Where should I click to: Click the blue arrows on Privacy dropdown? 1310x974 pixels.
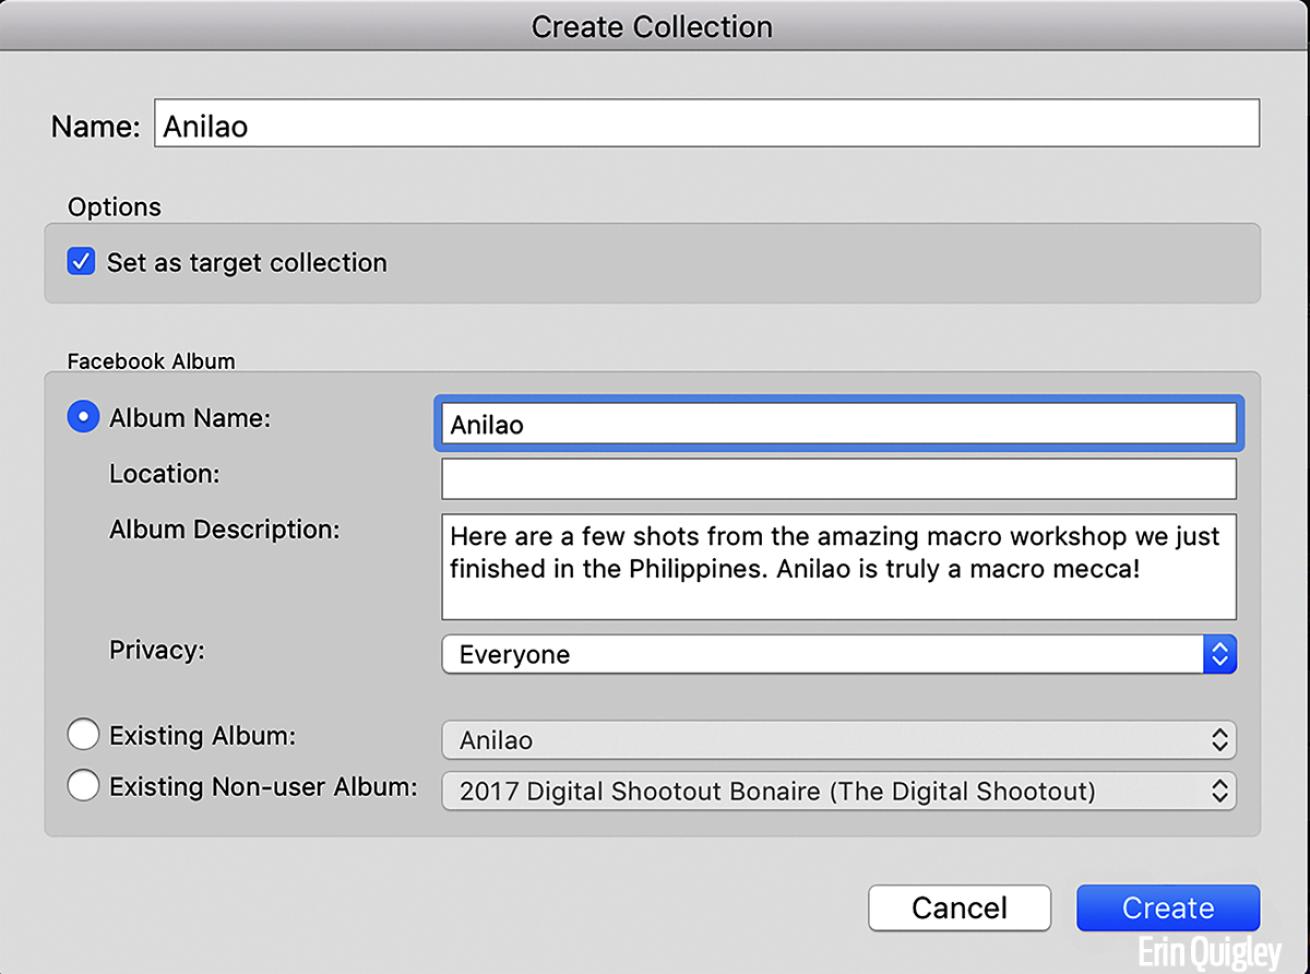tap(1219, 655)
